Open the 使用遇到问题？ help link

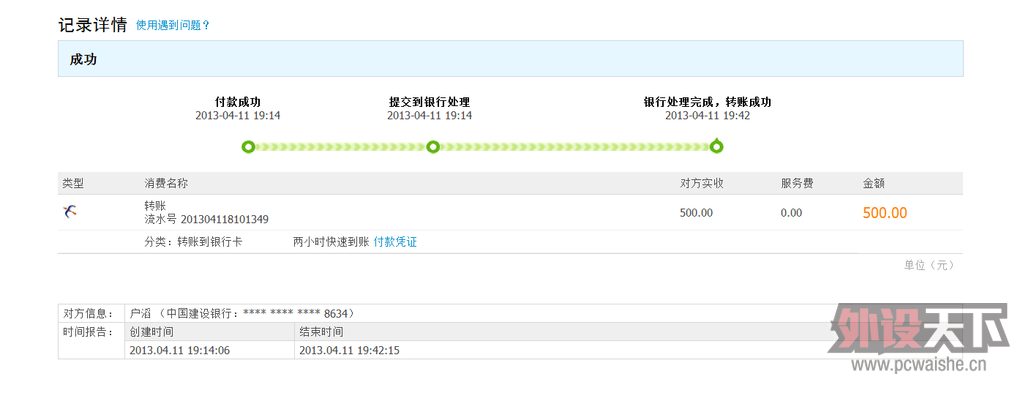173,25
